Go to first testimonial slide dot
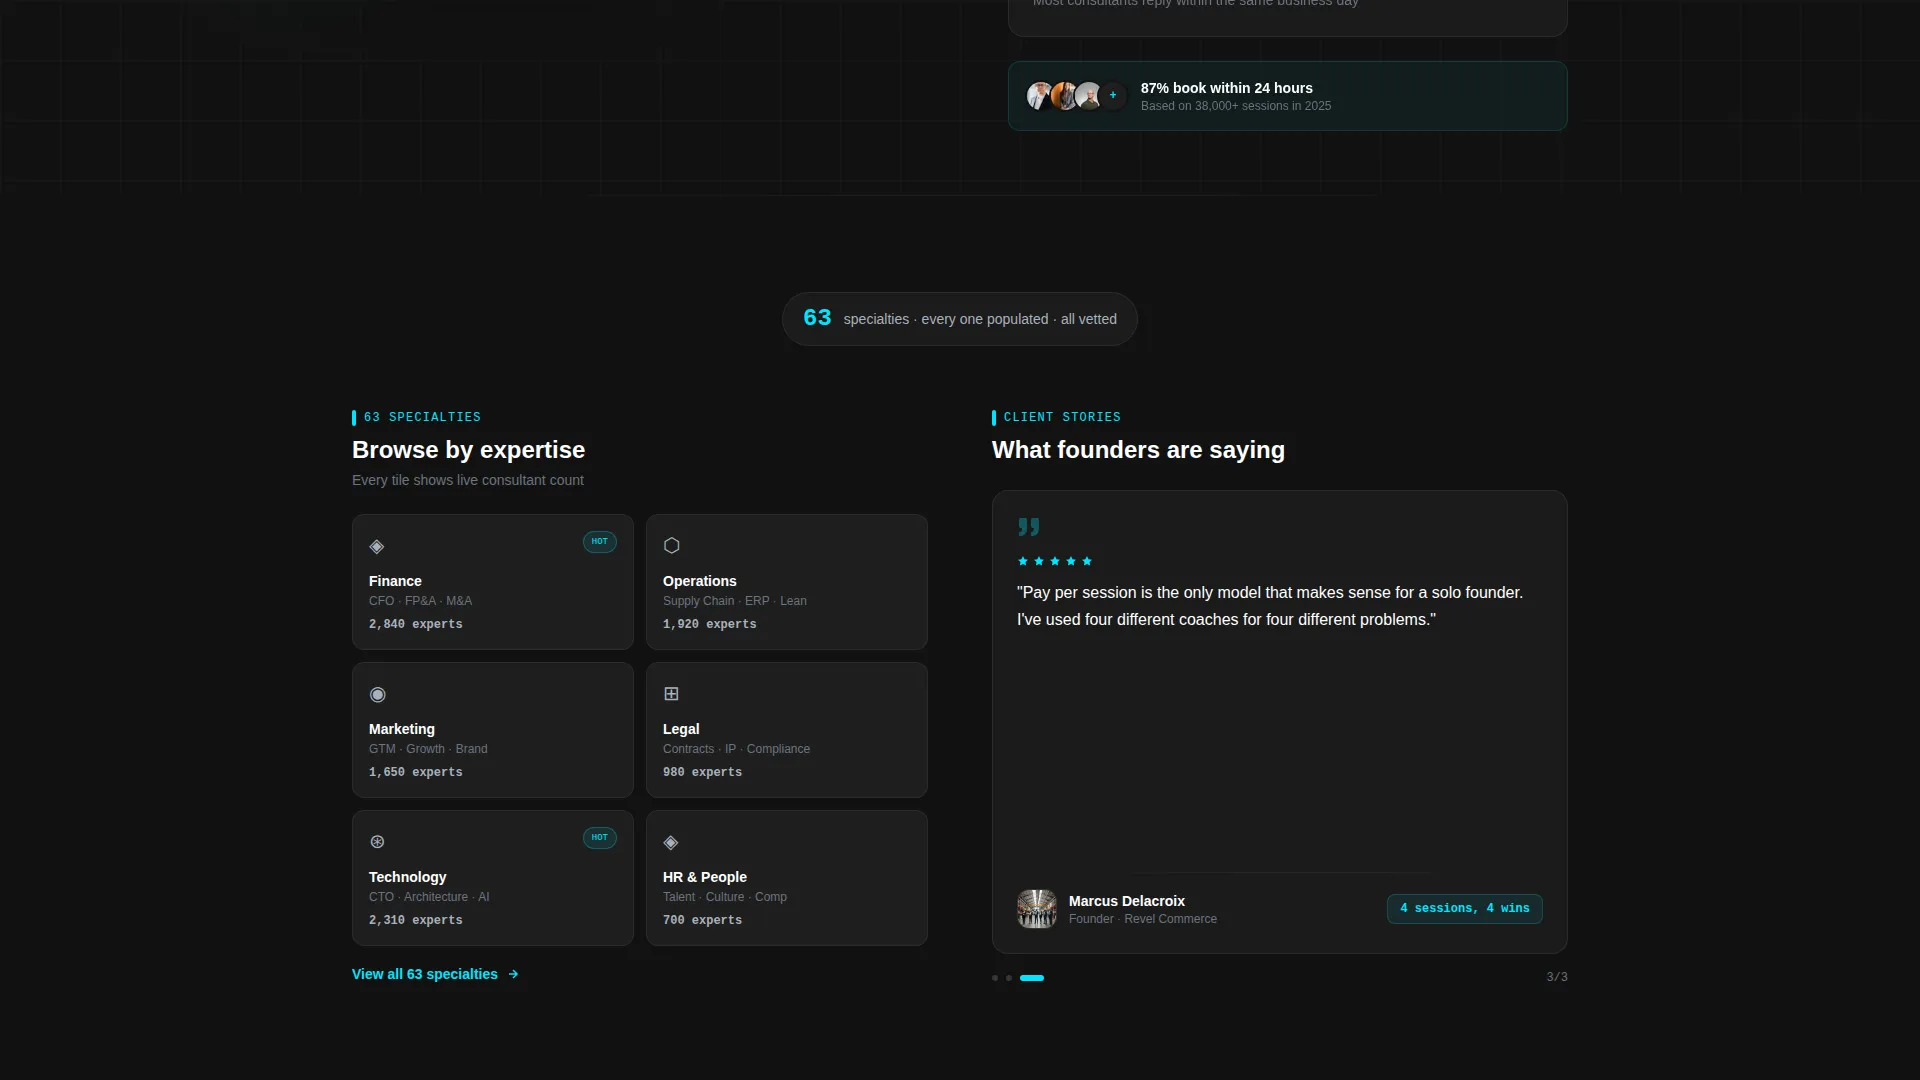 pos(995,978)
